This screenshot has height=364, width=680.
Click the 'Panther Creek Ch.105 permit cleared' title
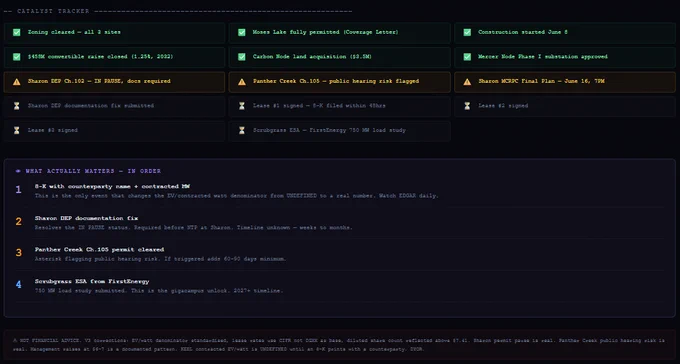pyautogui.click(x=99, y=249)
